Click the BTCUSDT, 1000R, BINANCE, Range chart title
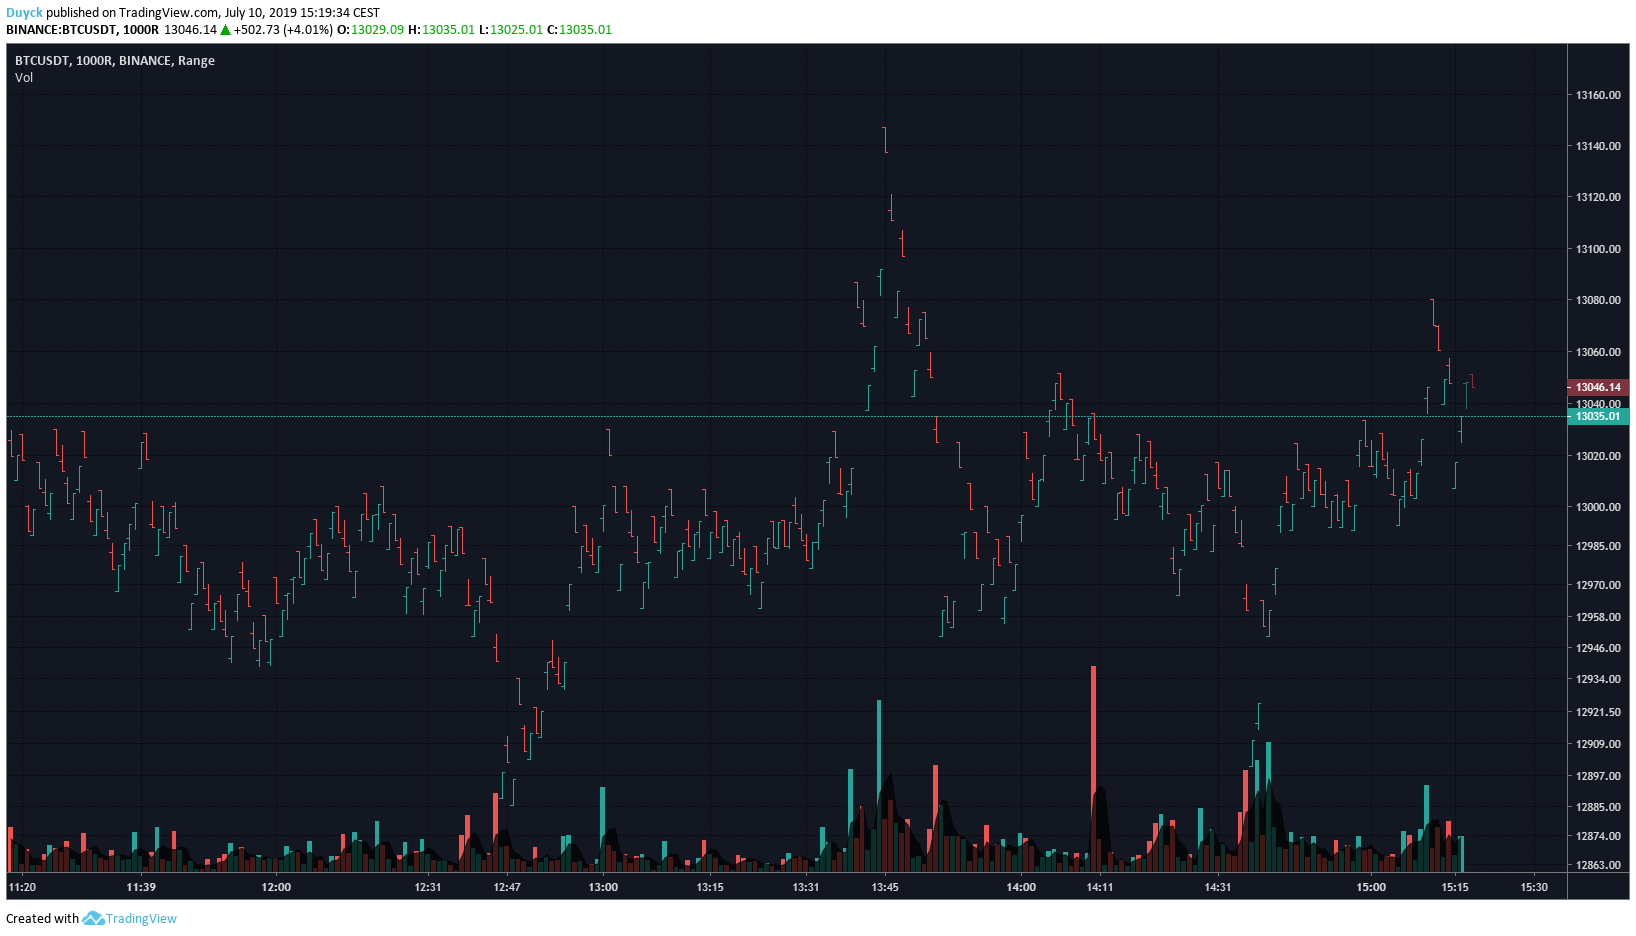This screenshot has width=1636, height=936. tap(115, 60)
